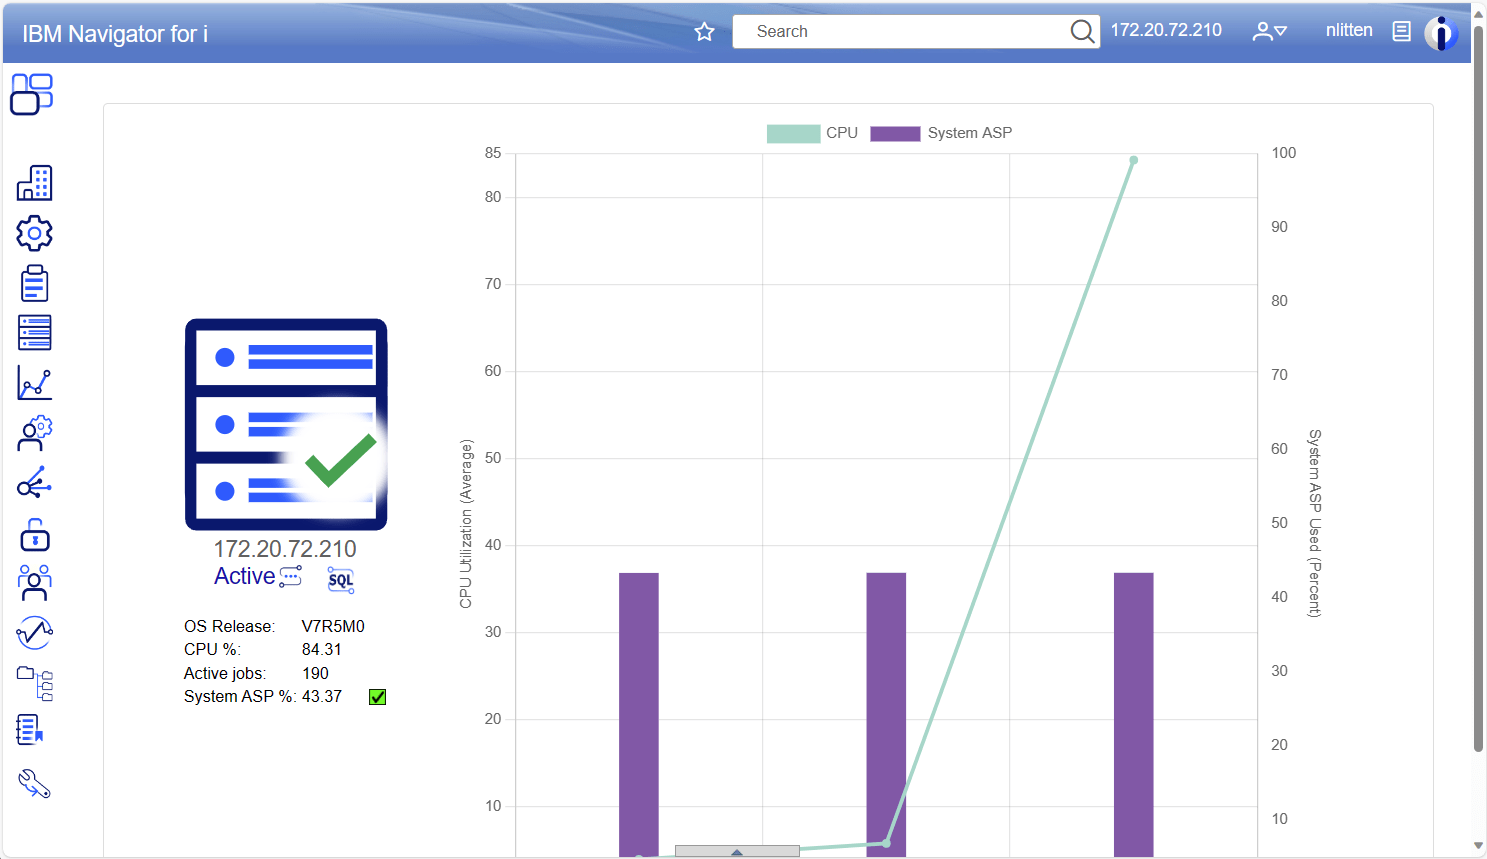Click the SQL icon under the server
This screenshot has width=1487, height=859.
click(x=341, y=579)
